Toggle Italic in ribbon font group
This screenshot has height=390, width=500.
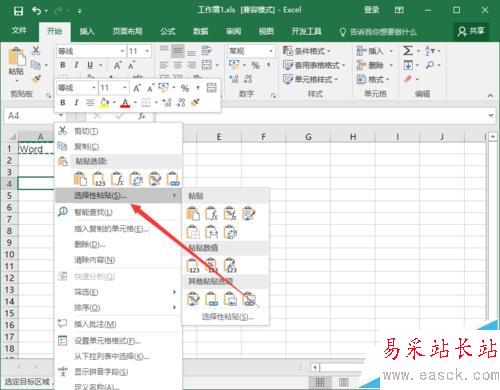(x=76, y=65)
